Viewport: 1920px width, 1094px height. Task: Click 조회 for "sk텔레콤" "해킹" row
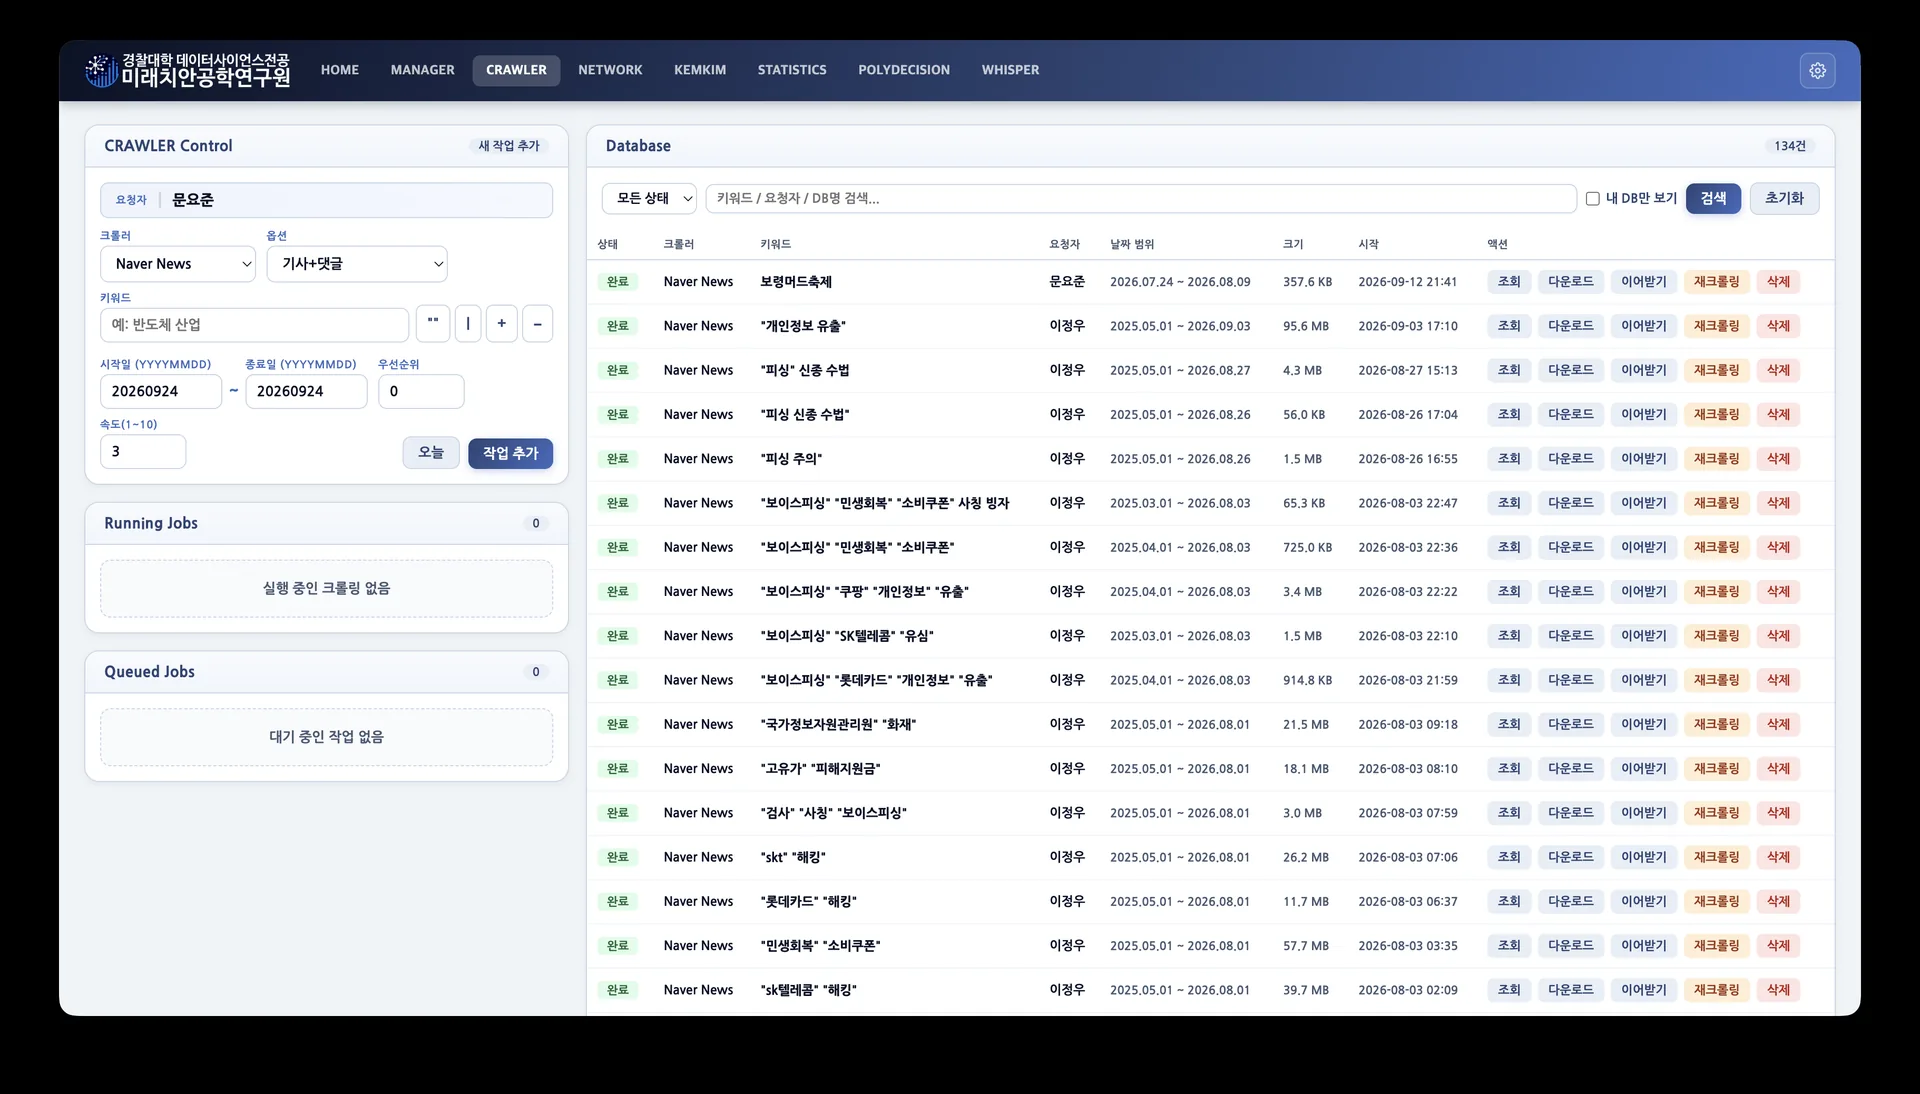point(1508,990)
